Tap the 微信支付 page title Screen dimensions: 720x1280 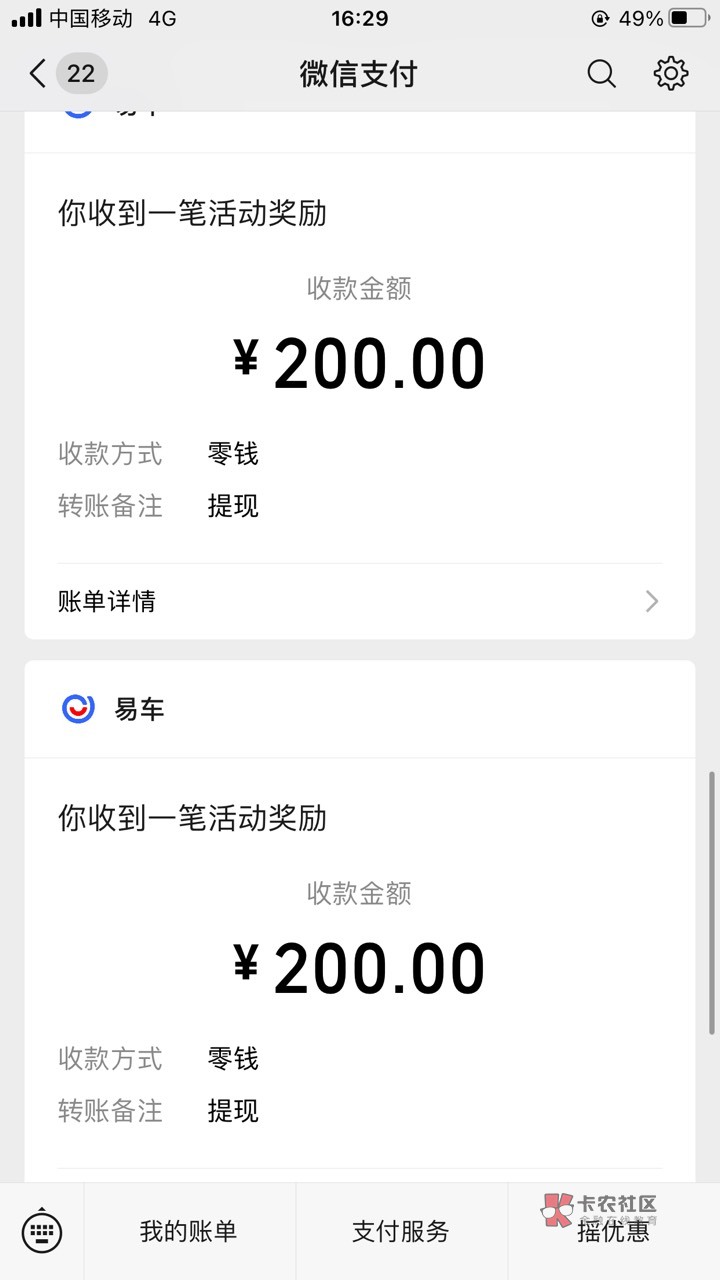click(x=358, y=73)
